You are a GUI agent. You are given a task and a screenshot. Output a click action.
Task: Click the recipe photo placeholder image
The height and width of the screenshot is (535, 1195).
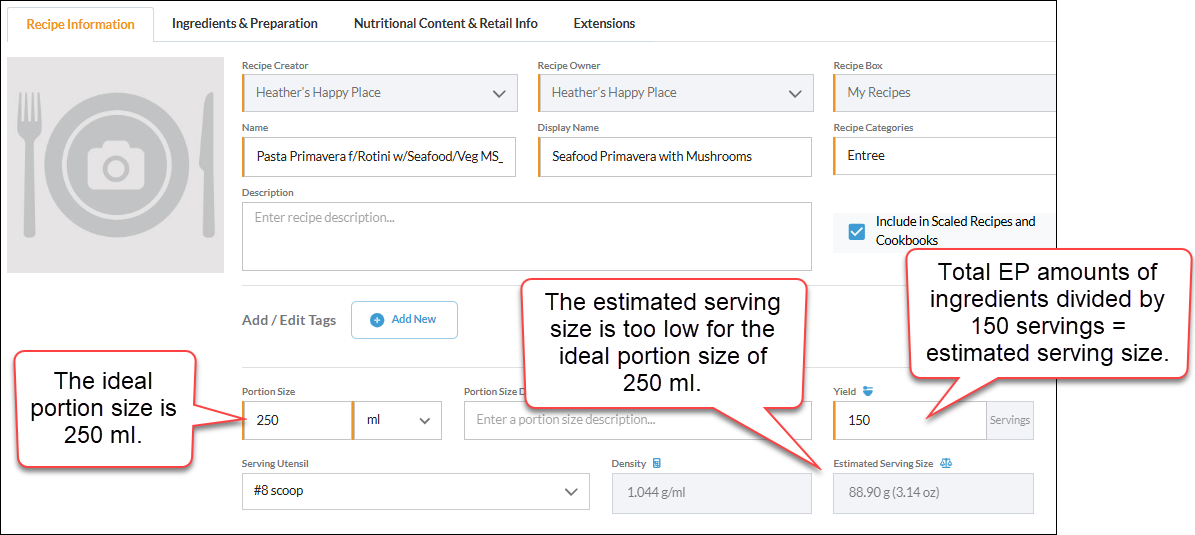115,165
